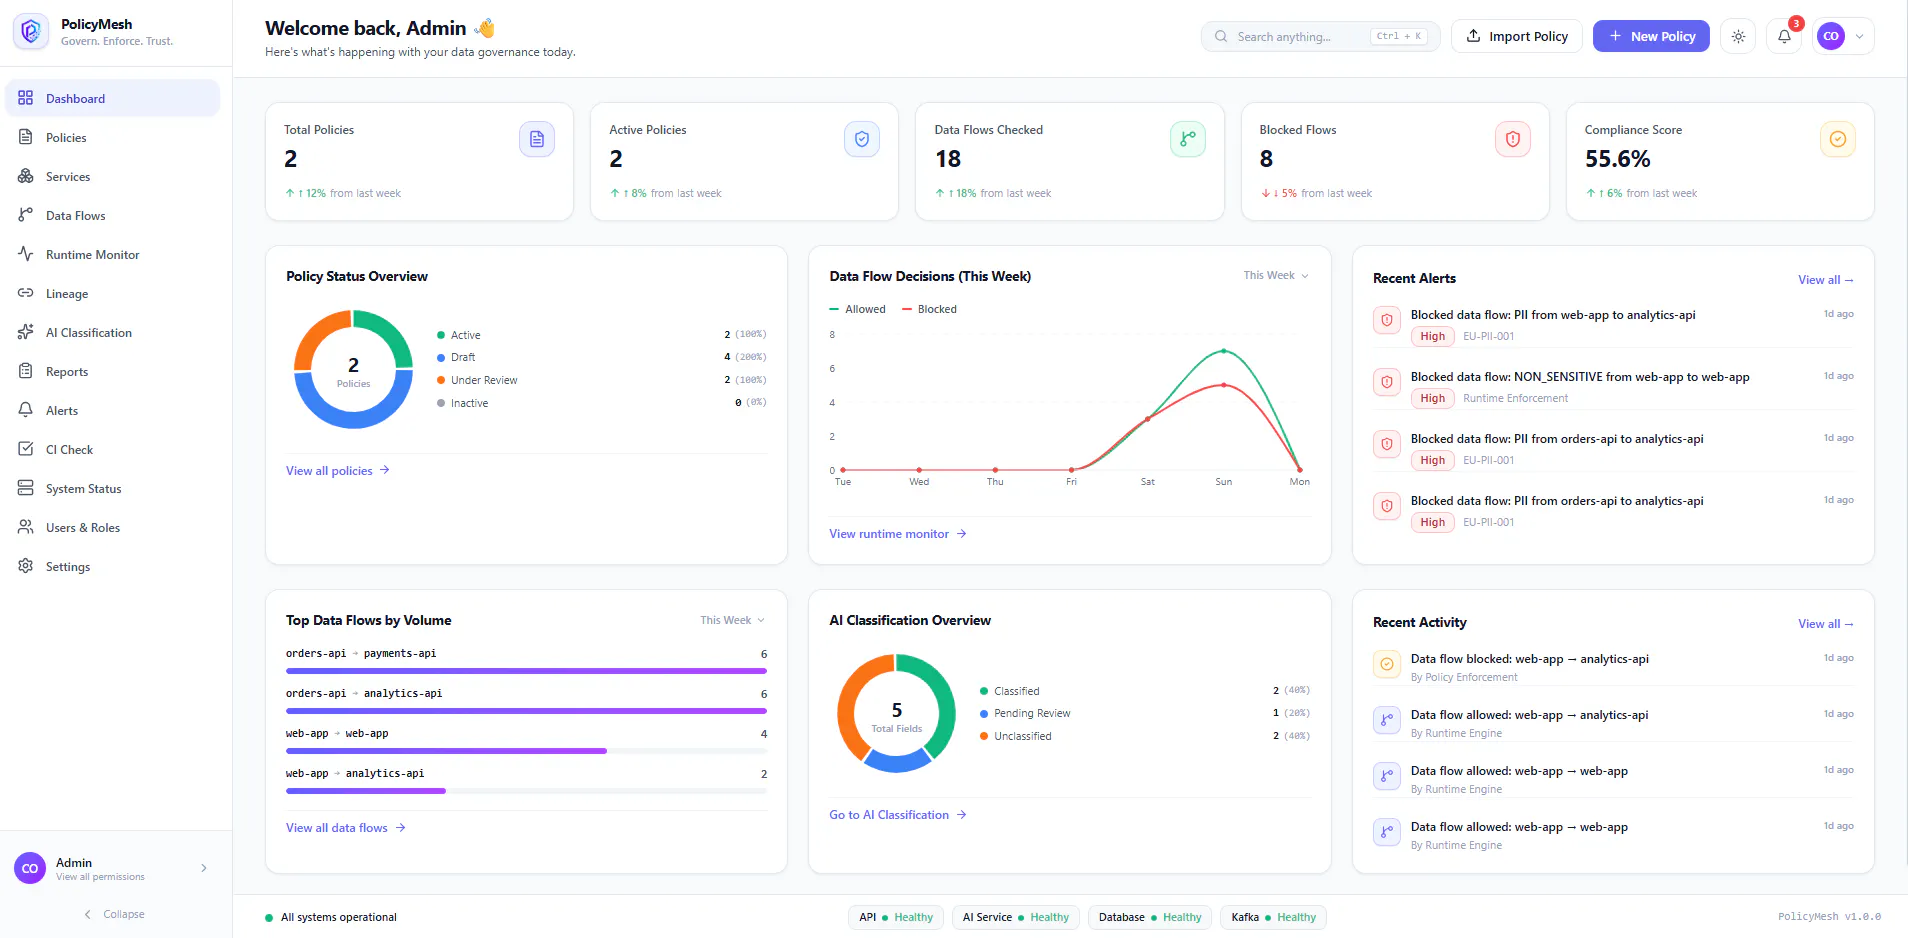The image size is (1908, 938).
Task: Open Runtime Monitor from sidebar
Action: pyautogui.click(x=112, y=254)
